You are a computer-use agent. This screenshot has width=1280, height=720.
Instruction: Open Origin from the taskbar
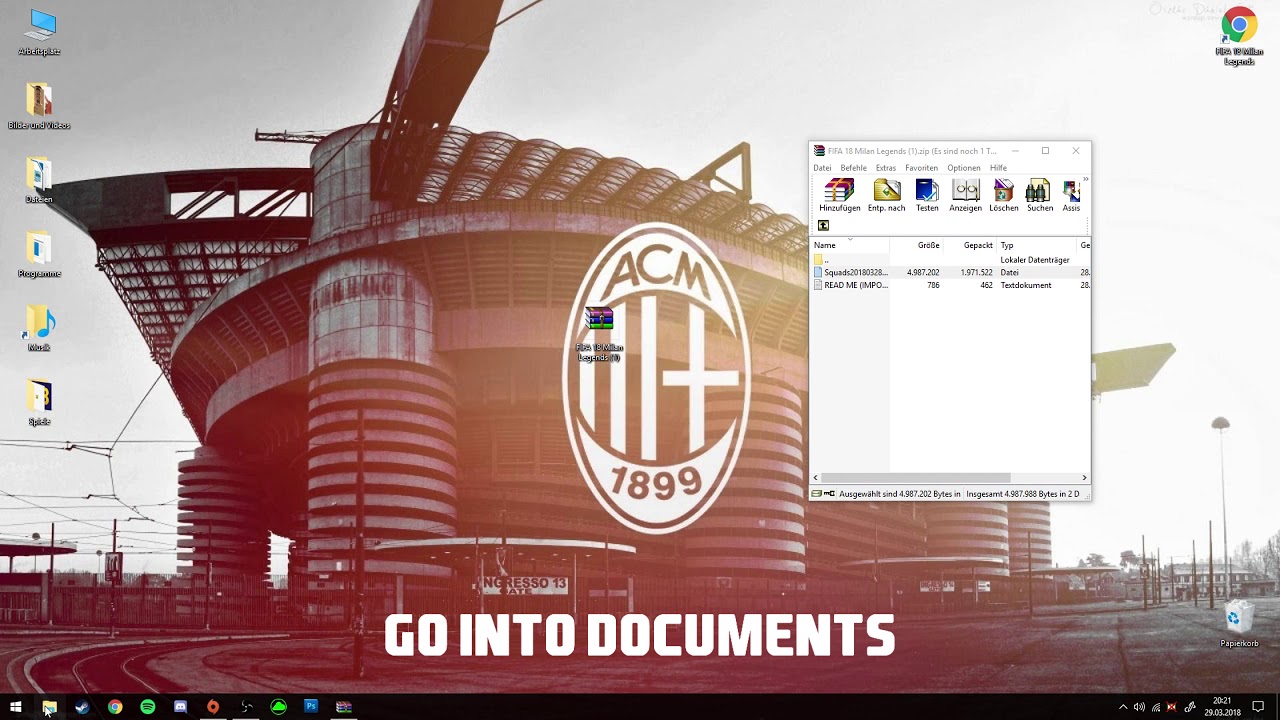(x=213, y=707)
